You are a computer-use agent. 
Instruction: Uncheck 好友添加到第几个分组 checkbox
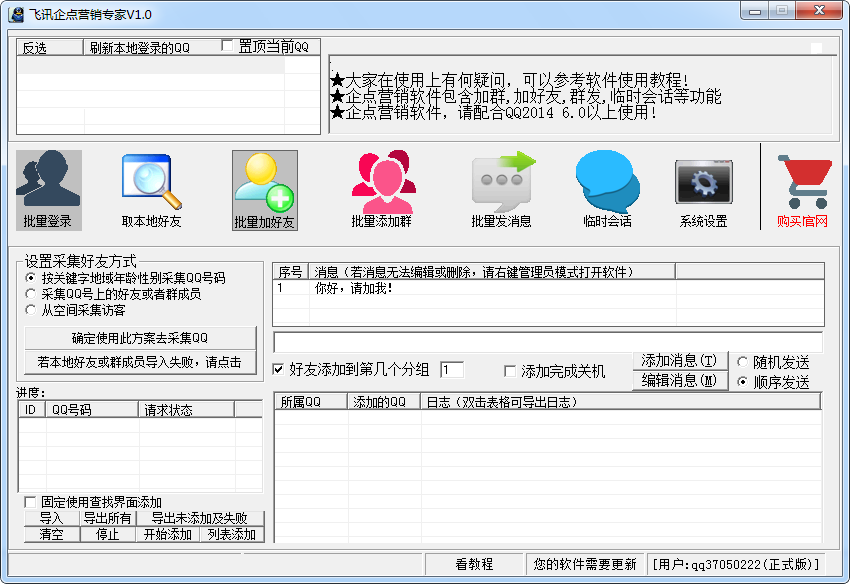point(279,370)
